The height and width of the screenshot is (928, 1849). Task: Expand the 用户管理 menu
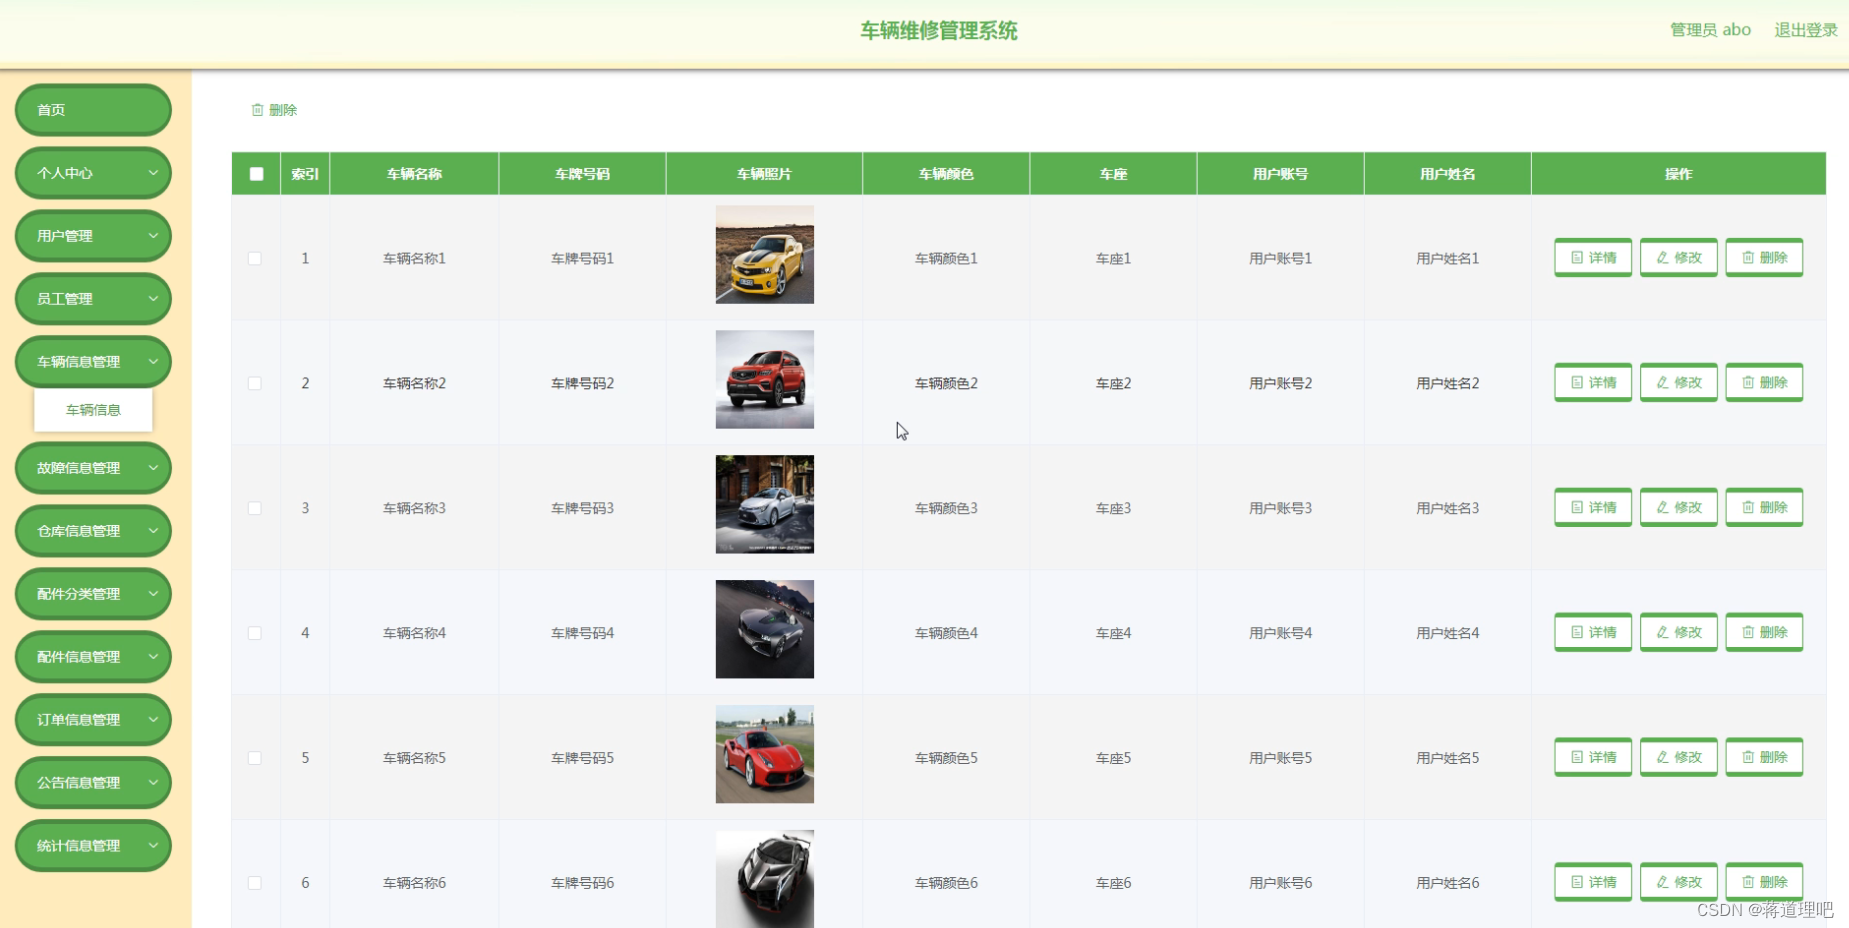(93, 236)
